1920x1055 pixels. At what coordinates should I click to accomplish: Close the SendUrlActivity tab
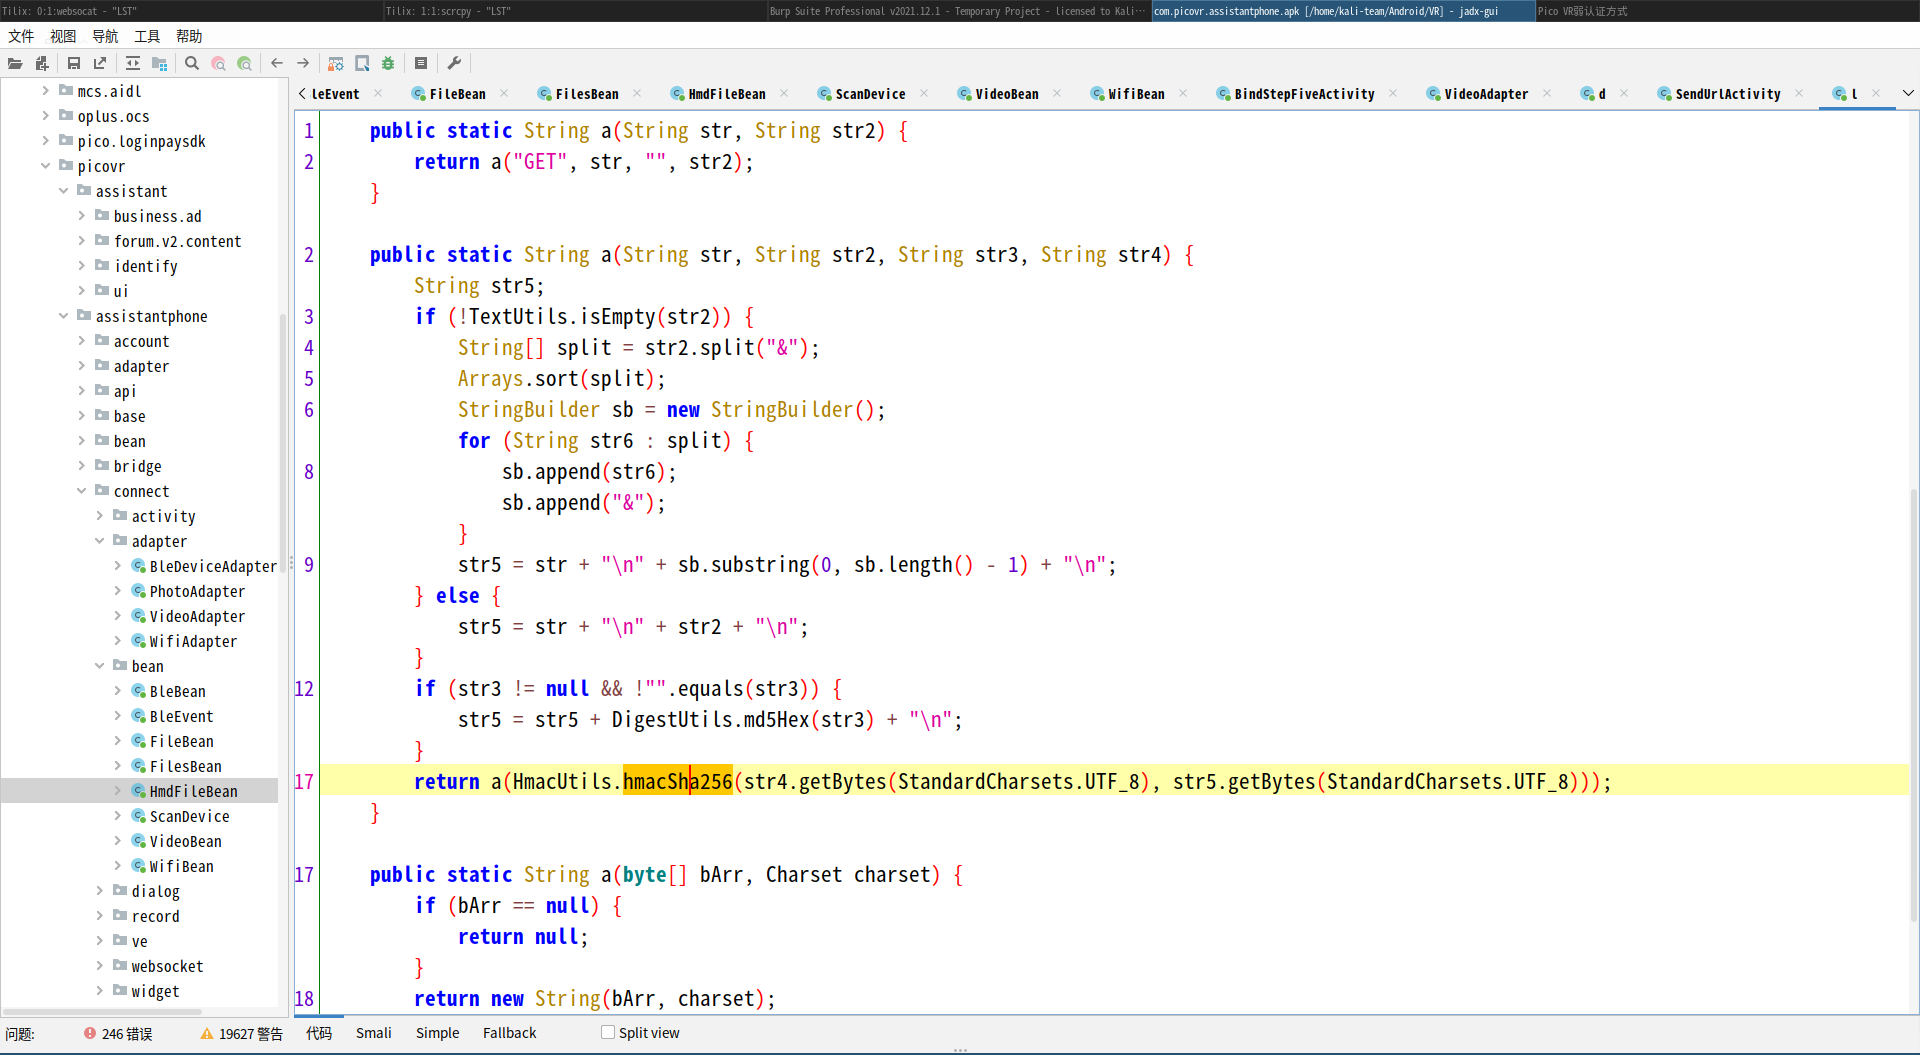point(1799,93)
